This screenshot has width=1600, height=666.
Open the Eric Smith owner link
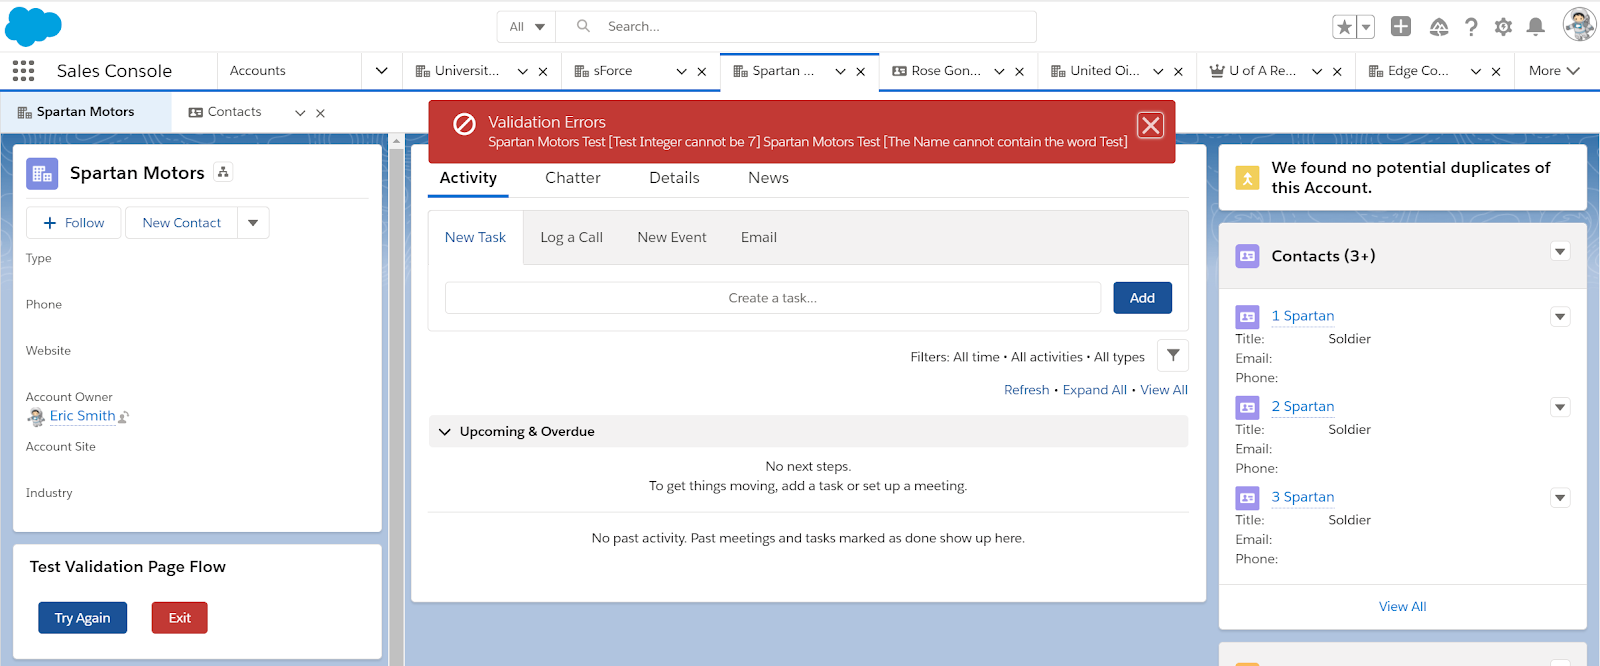tap(82, 416)
